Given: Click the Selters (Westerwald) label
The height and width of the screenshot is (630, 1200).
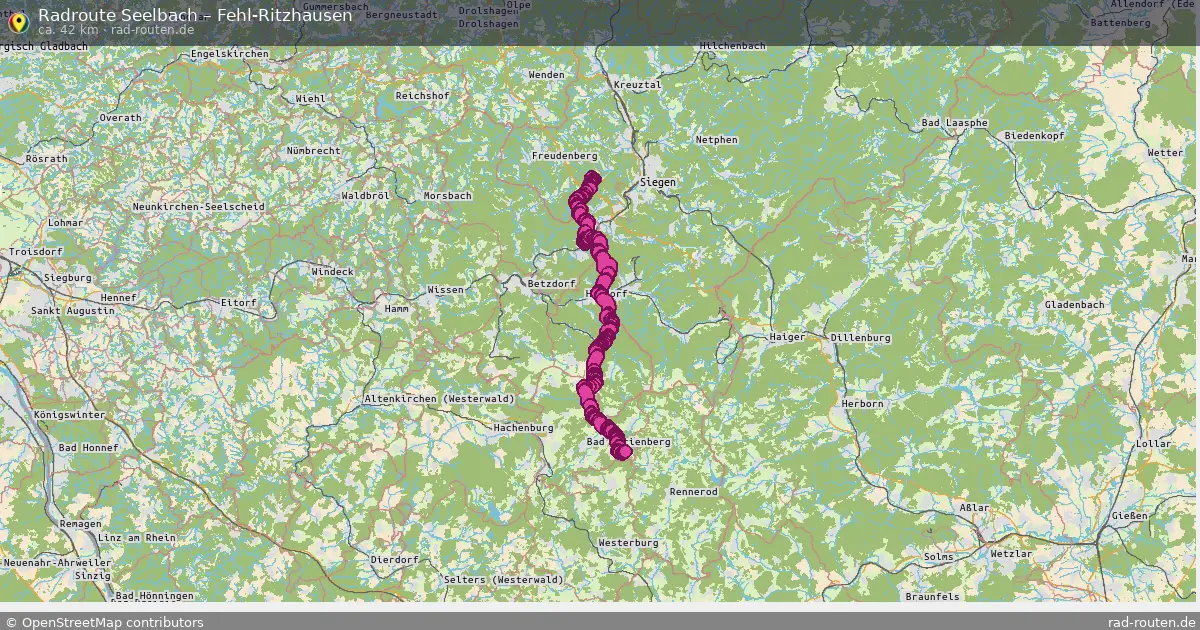Looking at the screenshot, I should (x=503, y=580).
